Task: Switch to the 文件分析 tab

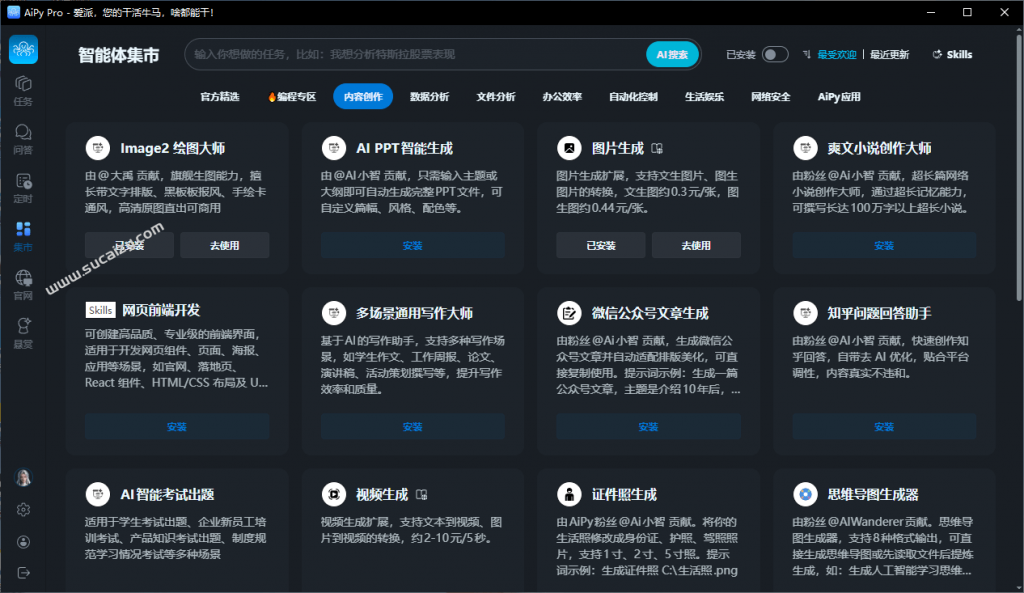Action: click(496, 97)
